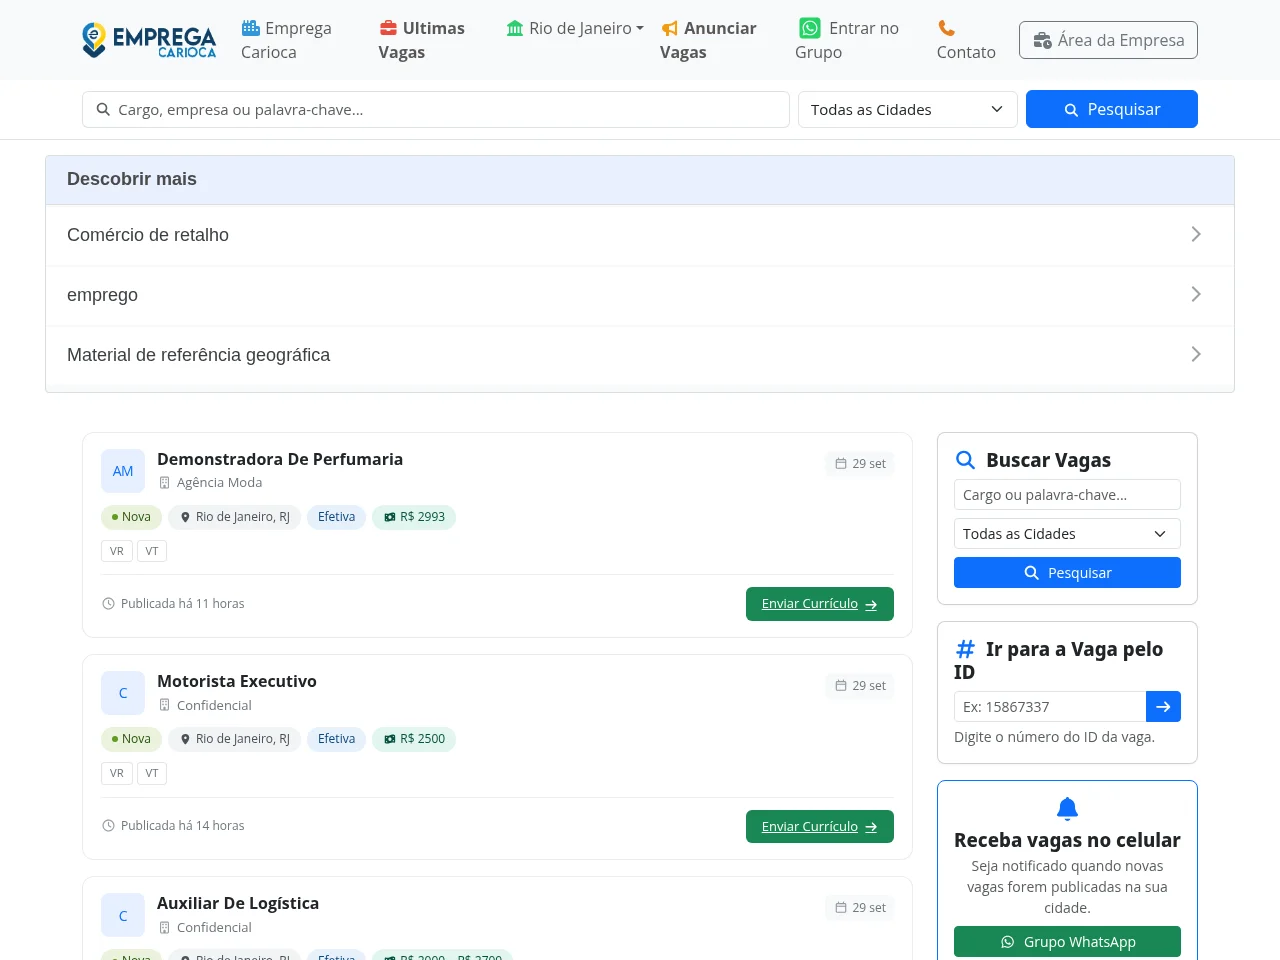Open the Contato page
This screenshot has height=960, width=1280.
(966, 40)
